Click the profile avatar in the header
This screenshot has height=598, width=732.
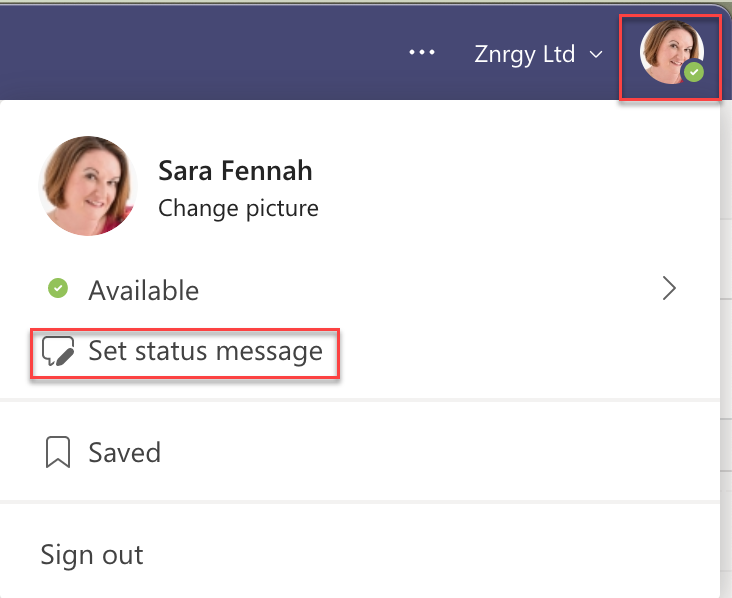668,54
